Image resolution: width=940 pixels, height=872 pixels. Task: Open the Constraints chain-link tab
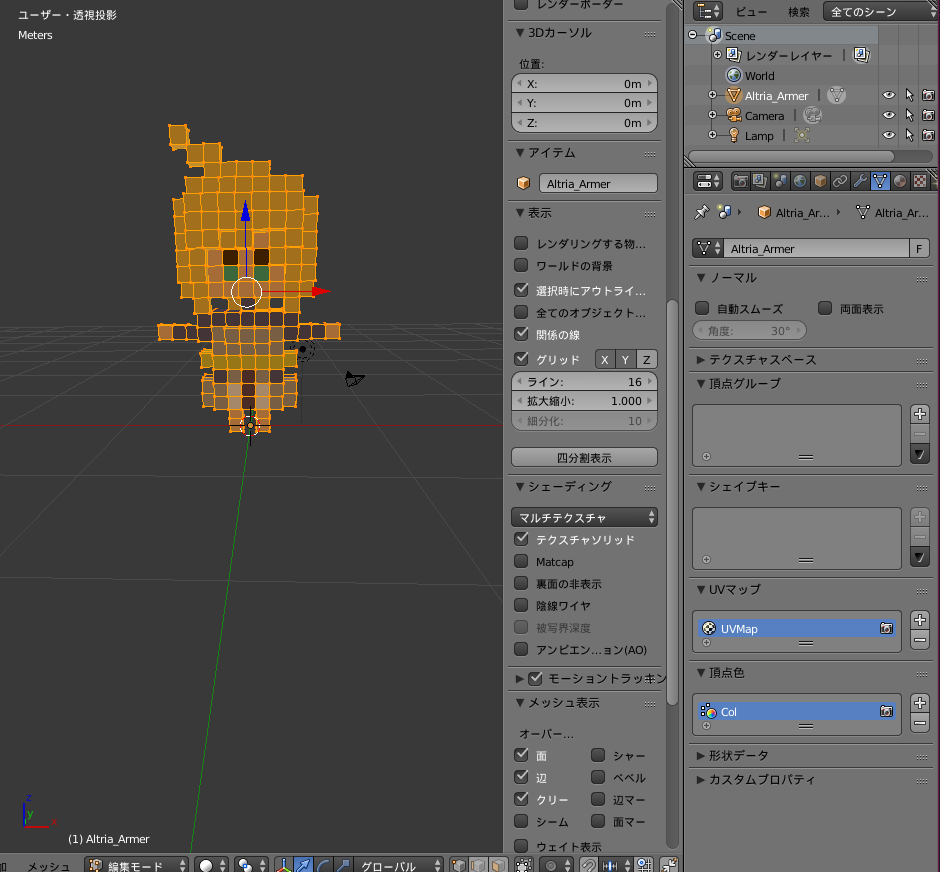coord(840,181)
